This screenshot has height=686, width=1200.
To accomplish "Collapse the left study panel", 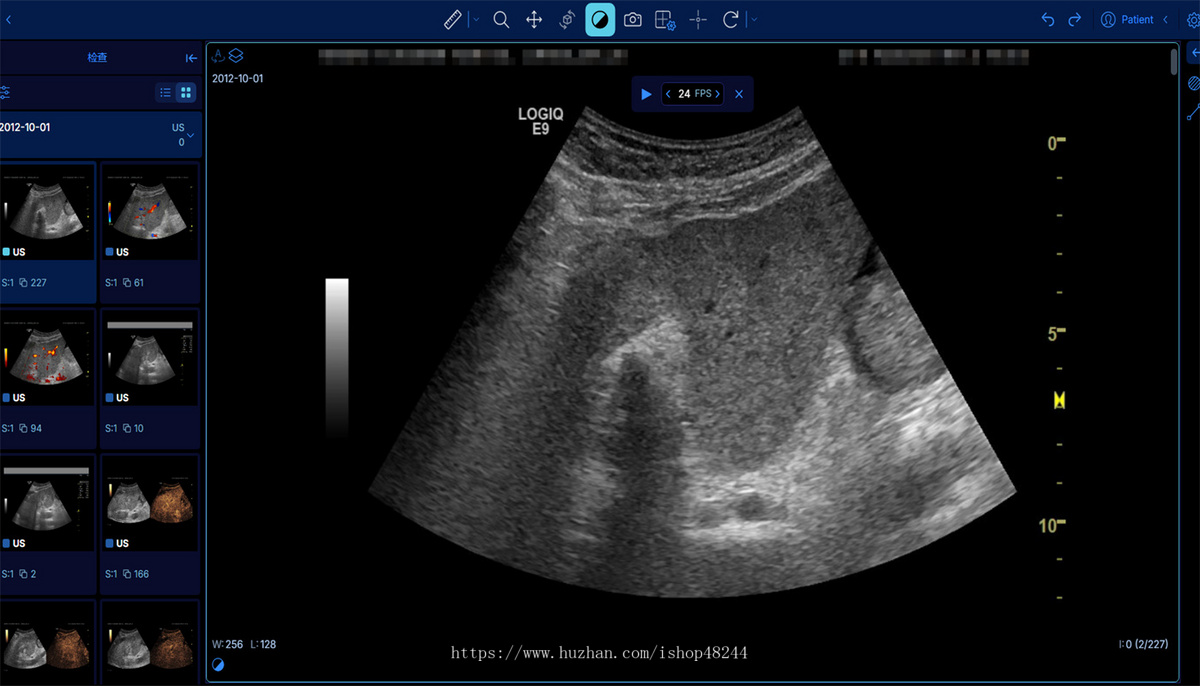I will pos(190,58).
